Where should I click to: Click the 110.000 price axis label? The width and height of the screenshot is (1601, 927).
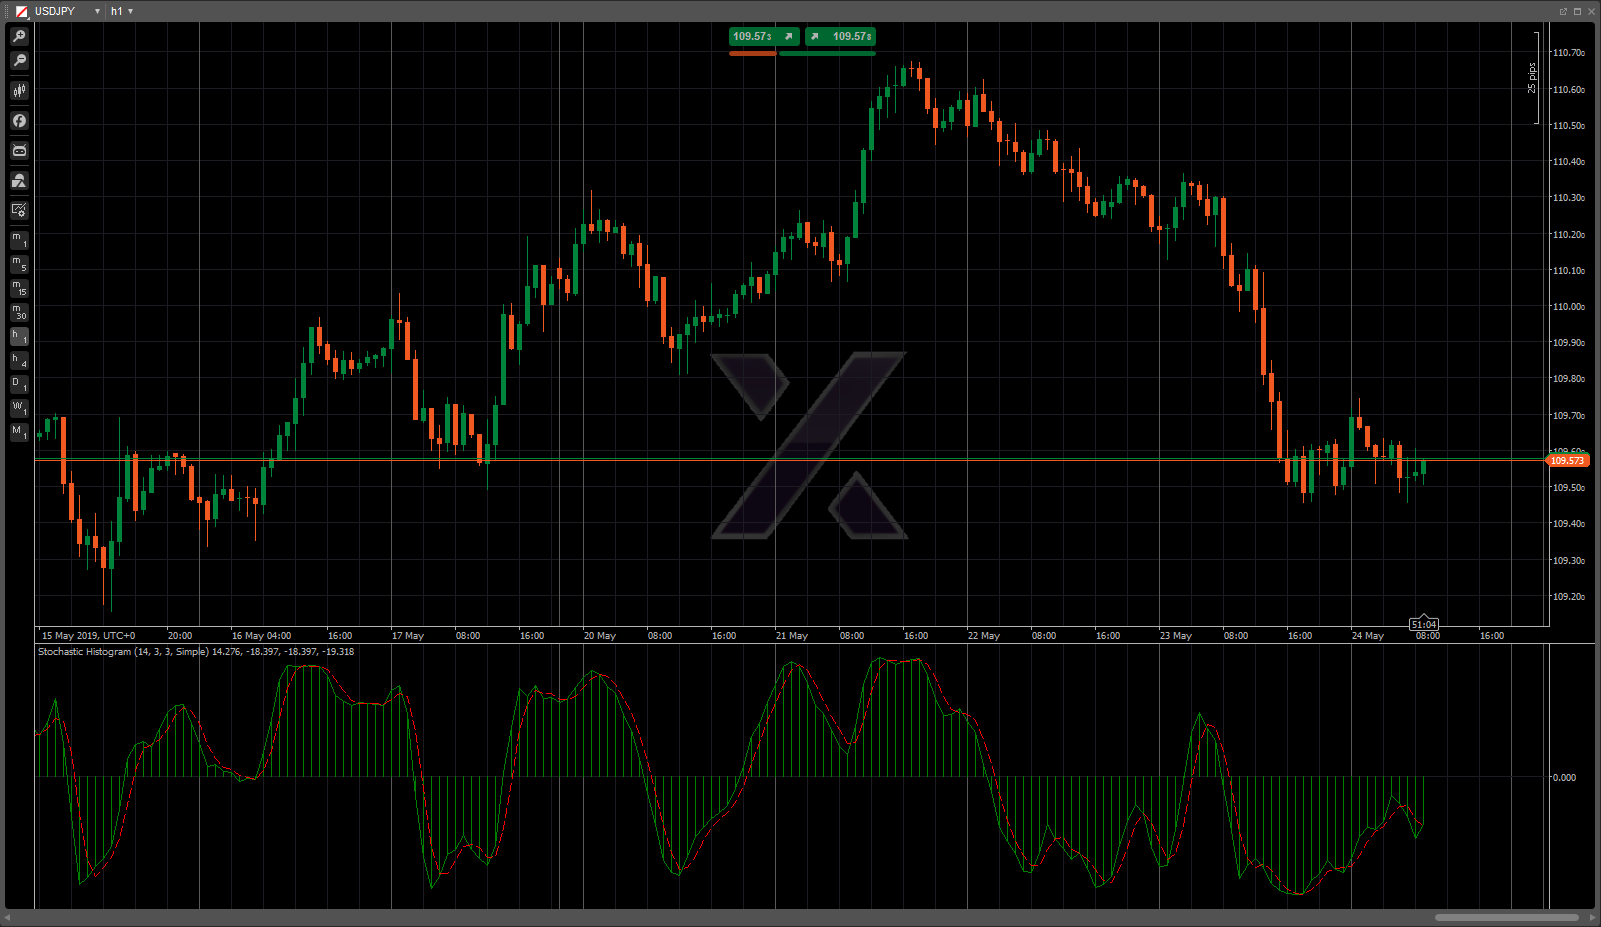click(x=1568, y=307)
